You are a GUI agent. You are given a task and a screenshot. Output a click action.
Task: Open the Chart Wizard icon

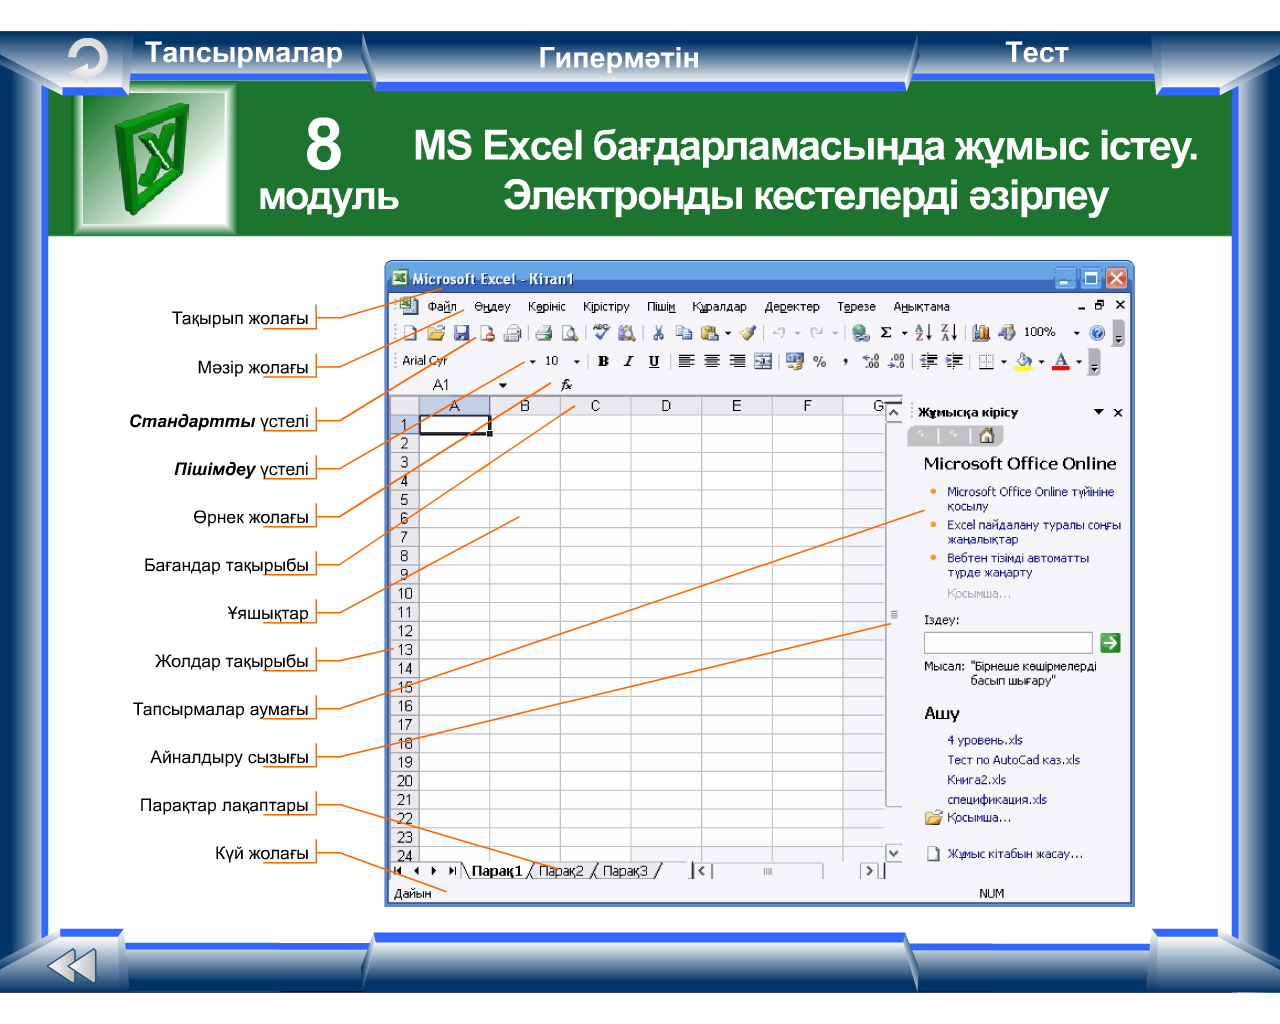tap(981, 333)
